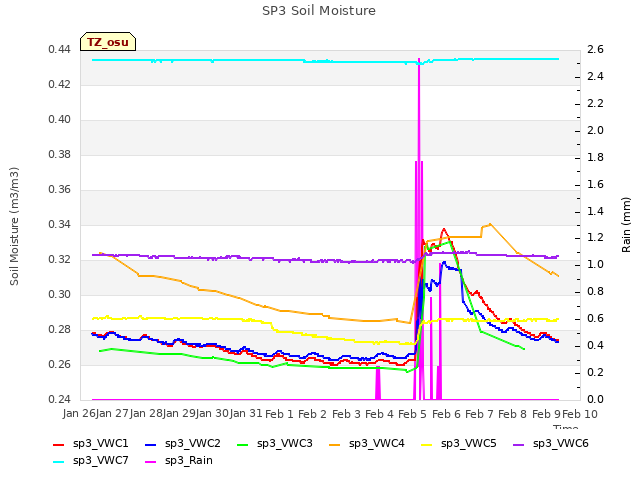Click the tall magenta rain spike peak
This screenshot has height=480, width=640.
pos(419,60)
